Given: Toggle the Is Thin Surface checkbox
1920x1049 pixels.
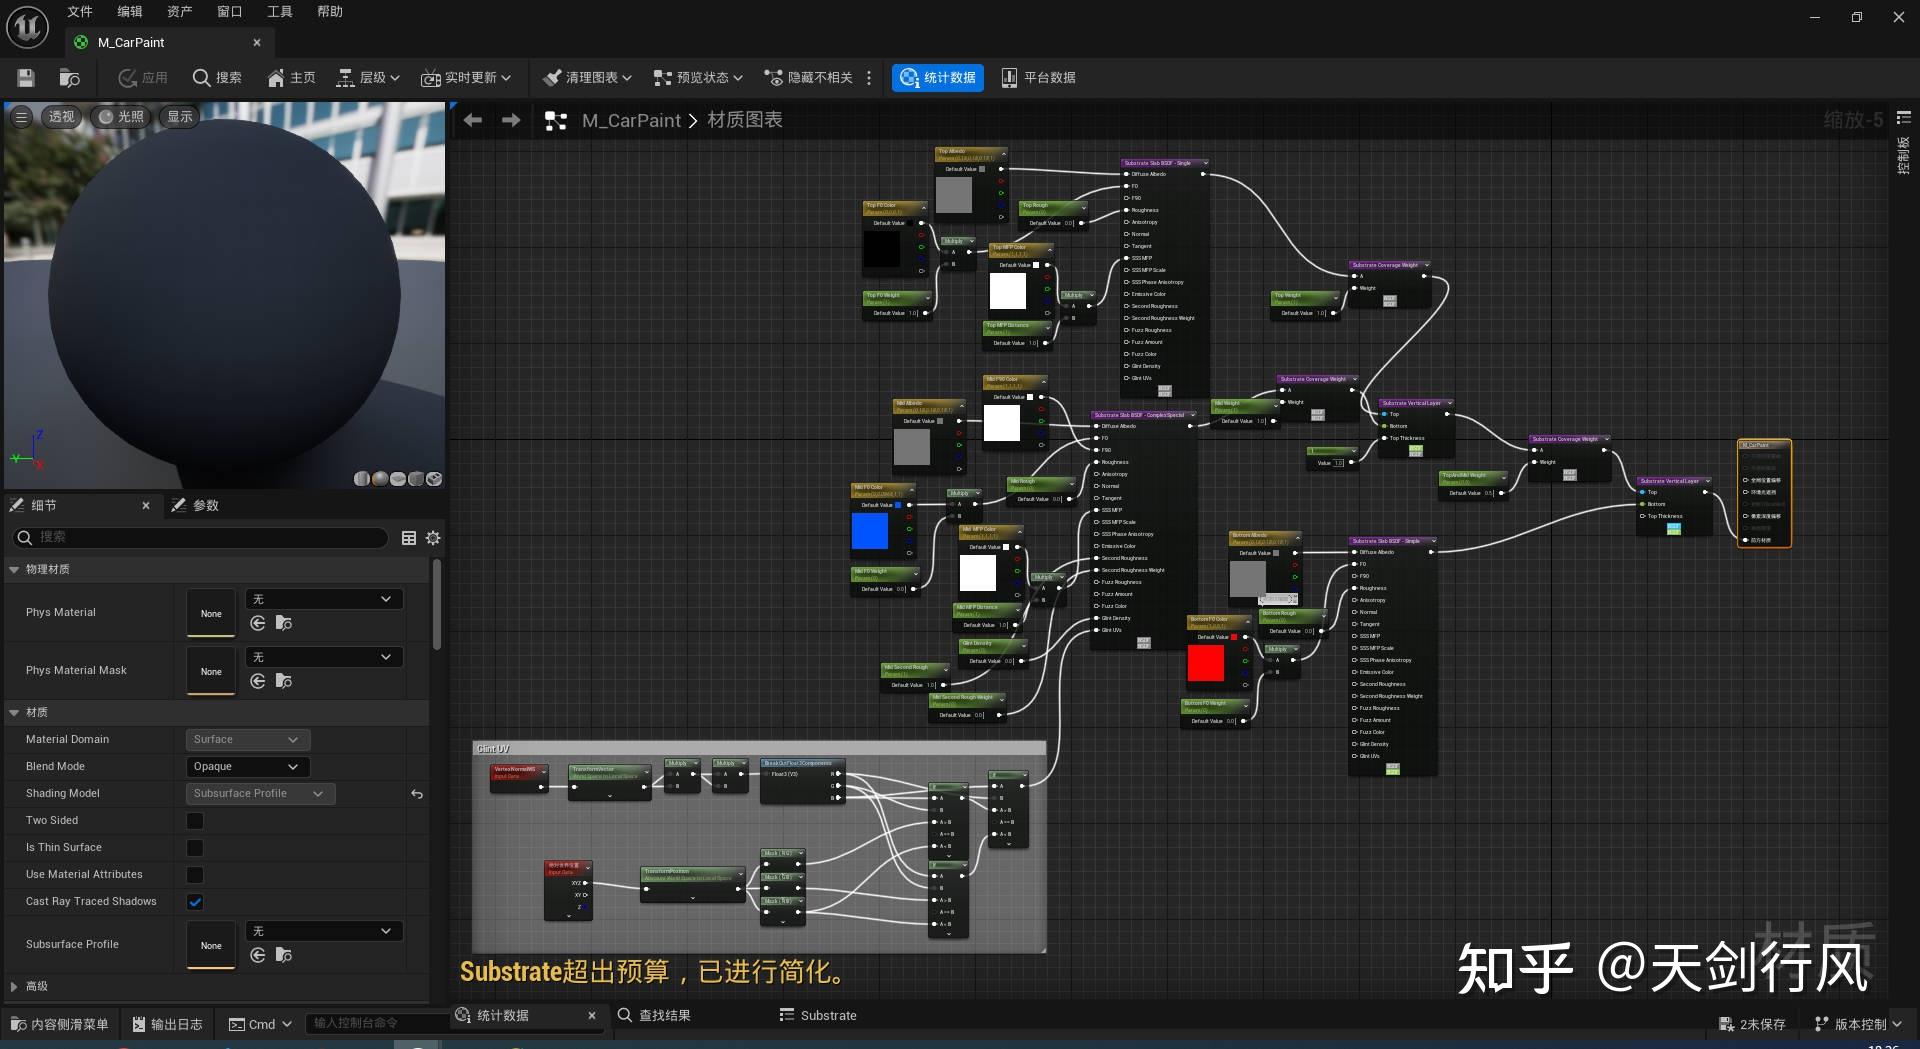Looking at the screenshot, I should (195, 848).
